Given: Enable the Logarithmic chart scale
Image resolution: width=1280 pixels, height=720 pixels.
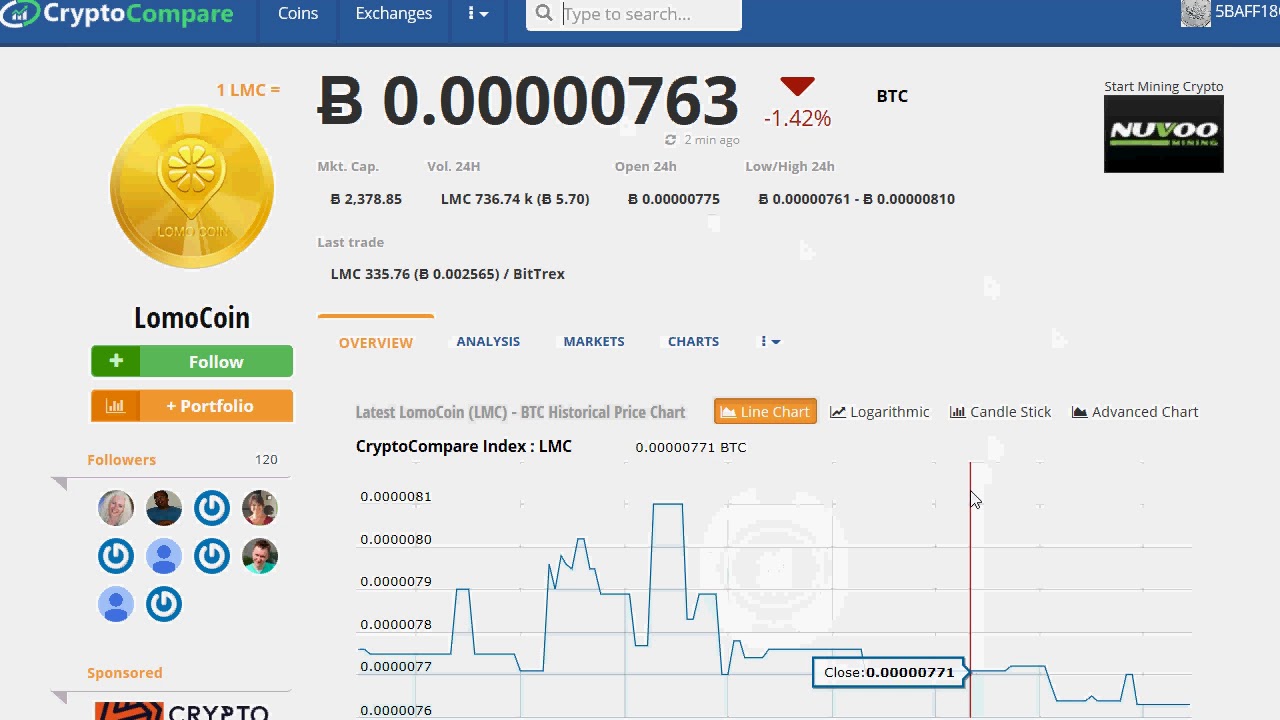Looking at the screenshot, I should tap(880, 412).
